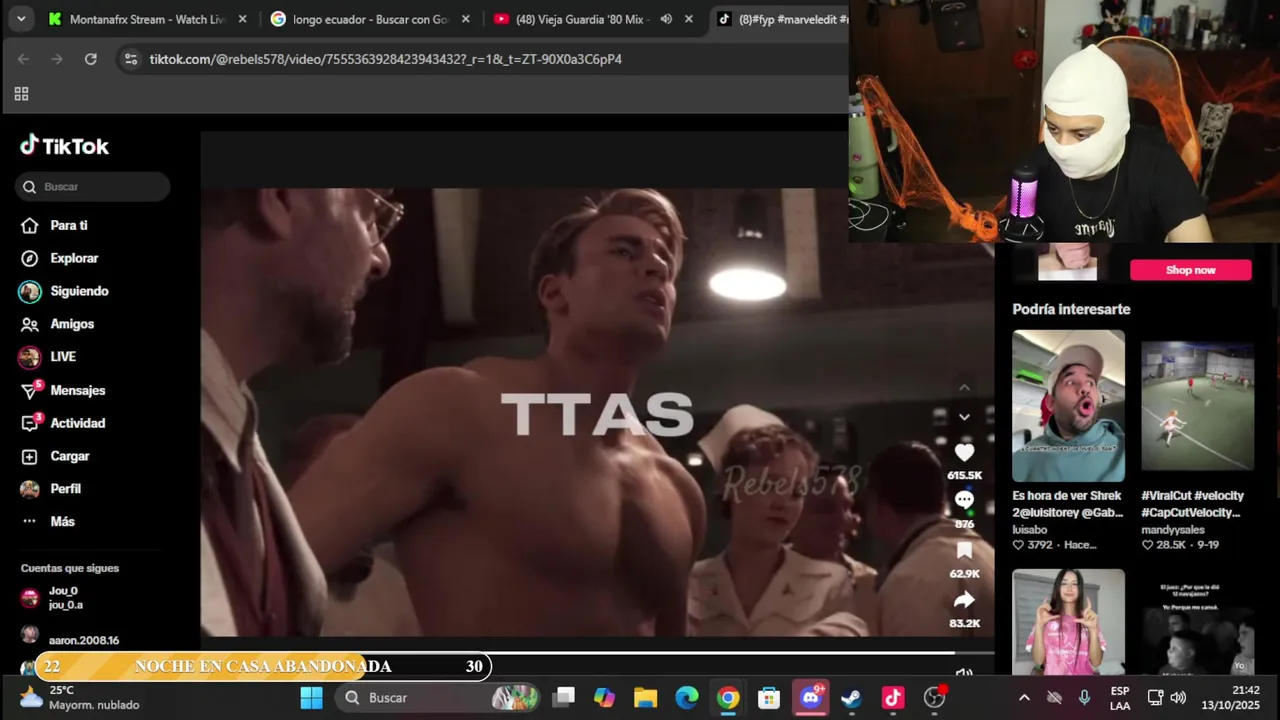Click the Shop now button
Viewport: 1280px width, 720px height.
click(1190, 270)
